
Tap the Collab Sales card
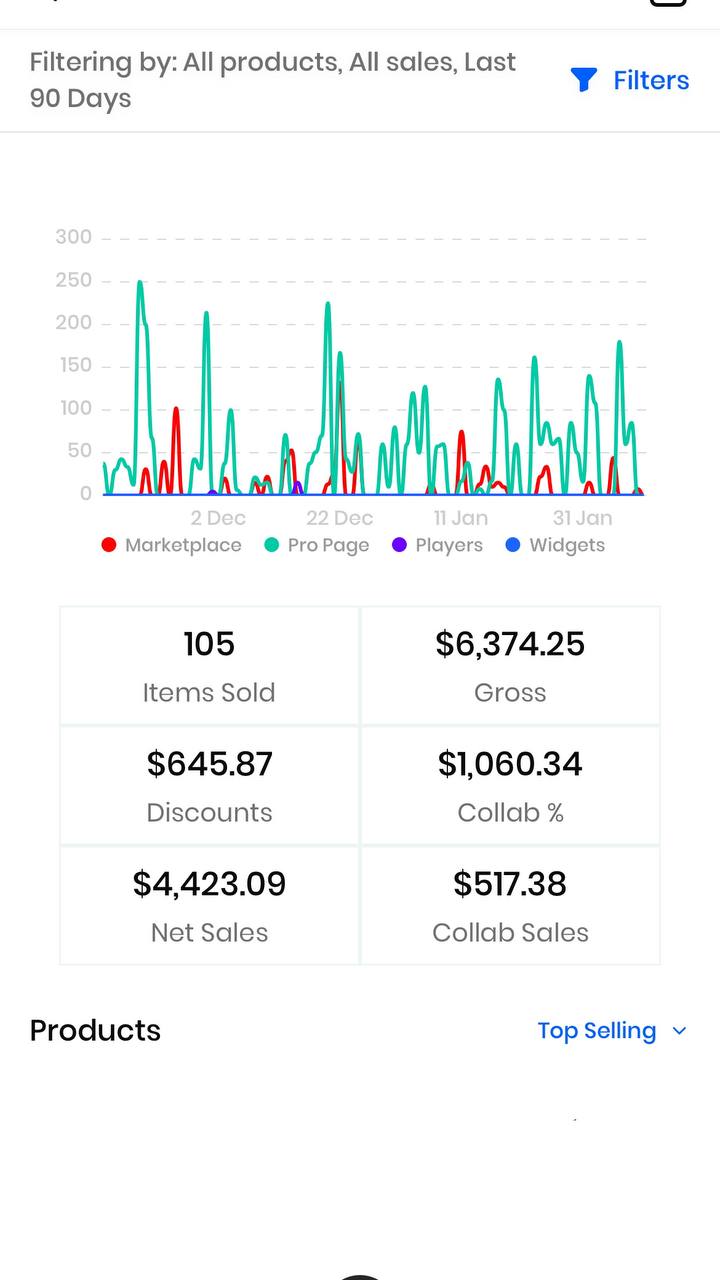click(x=510, y=906)
